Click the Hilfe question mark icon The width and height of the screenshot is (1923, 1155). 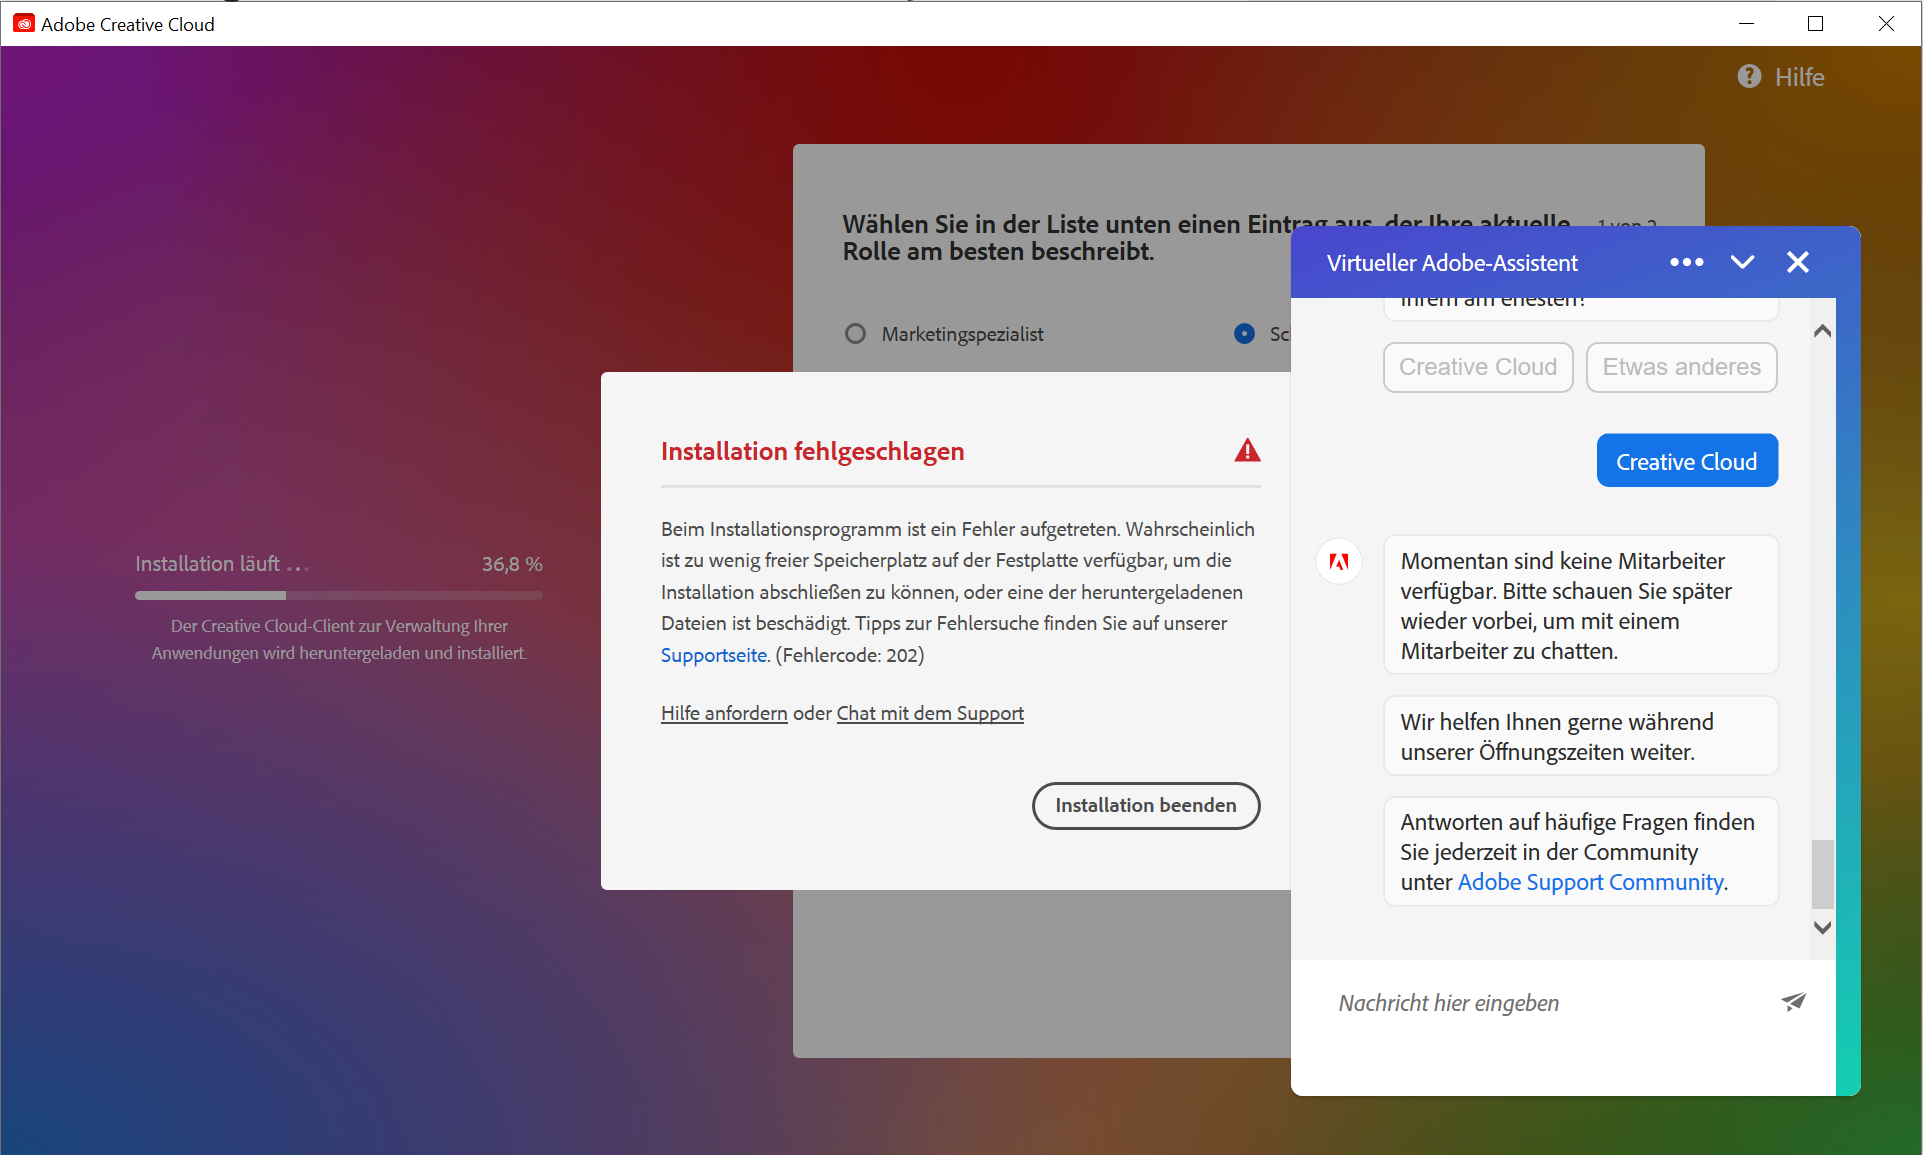(x=1749, y=77)
